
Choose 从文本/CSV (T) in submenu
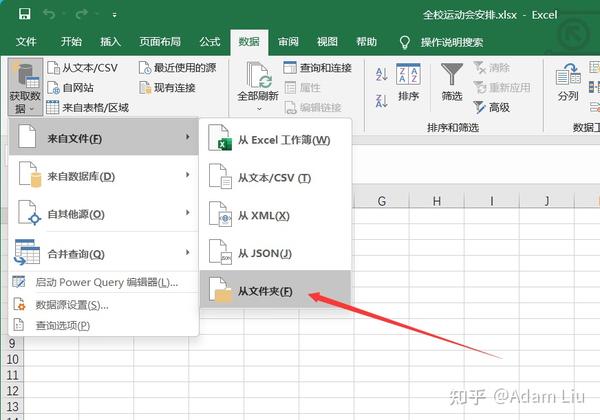(276, 177)
